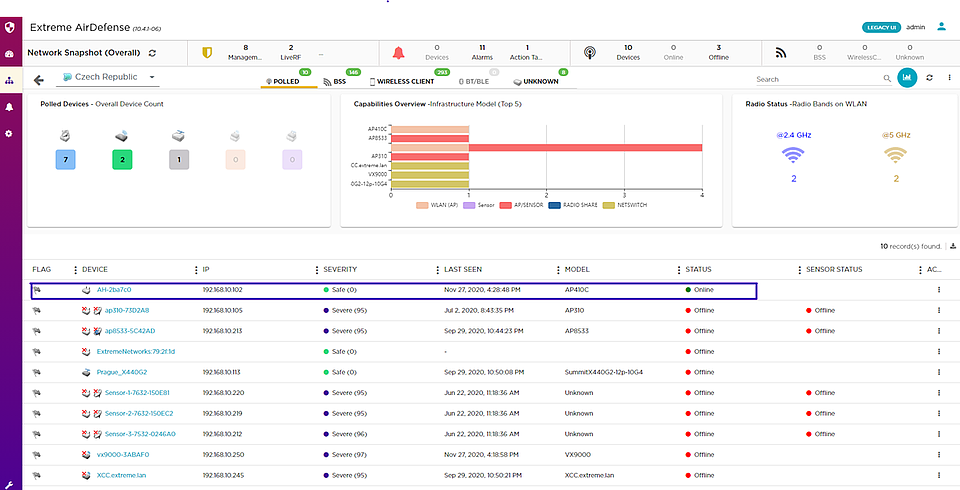Image resolution: width=960 pixels, height=490 pixels.
Task: Open device link Prague_X440G2
Action: coord(122,372)
